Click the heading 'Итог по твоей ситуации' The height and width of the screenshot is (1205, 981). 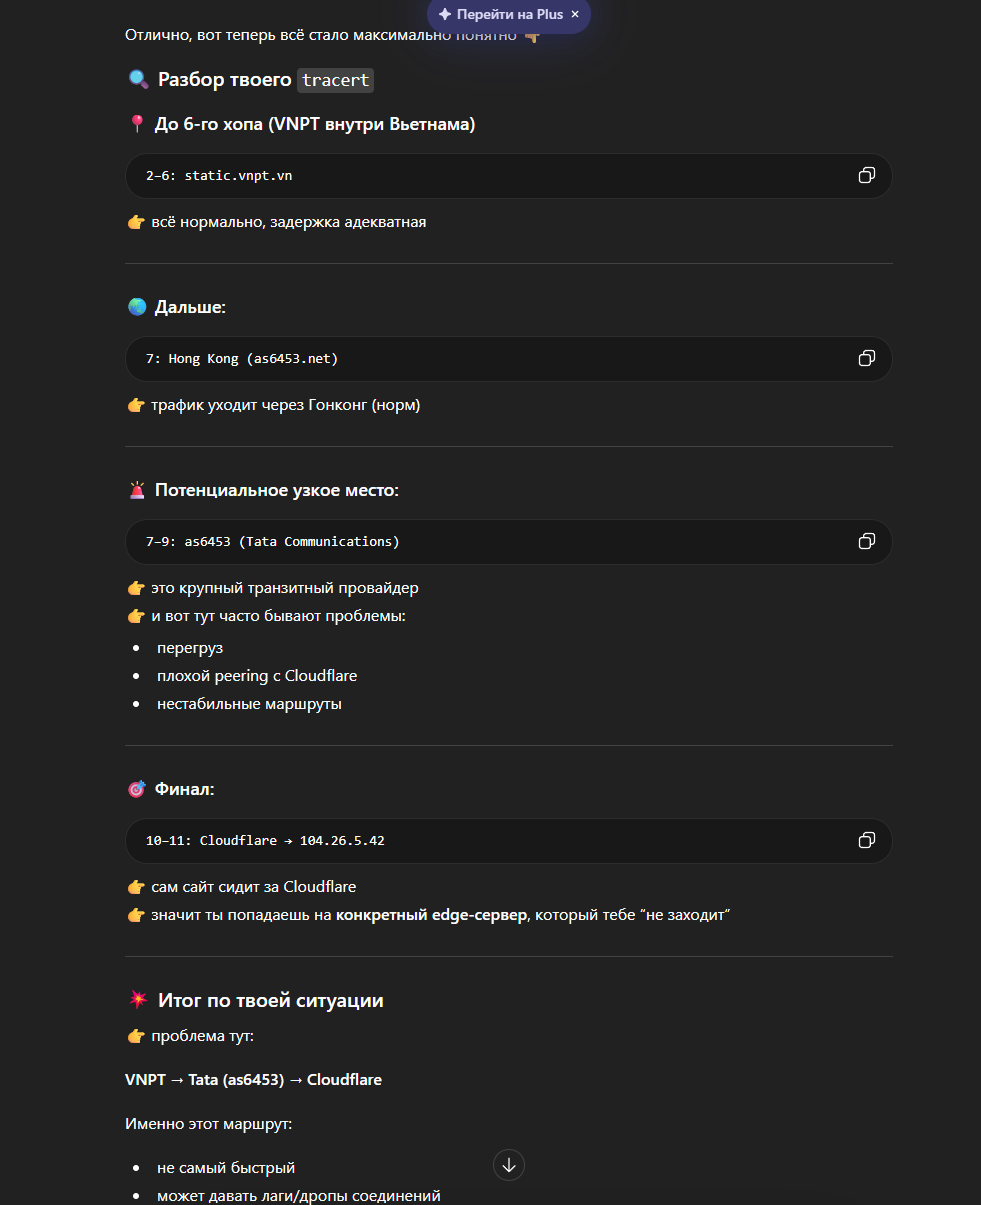270,1000
